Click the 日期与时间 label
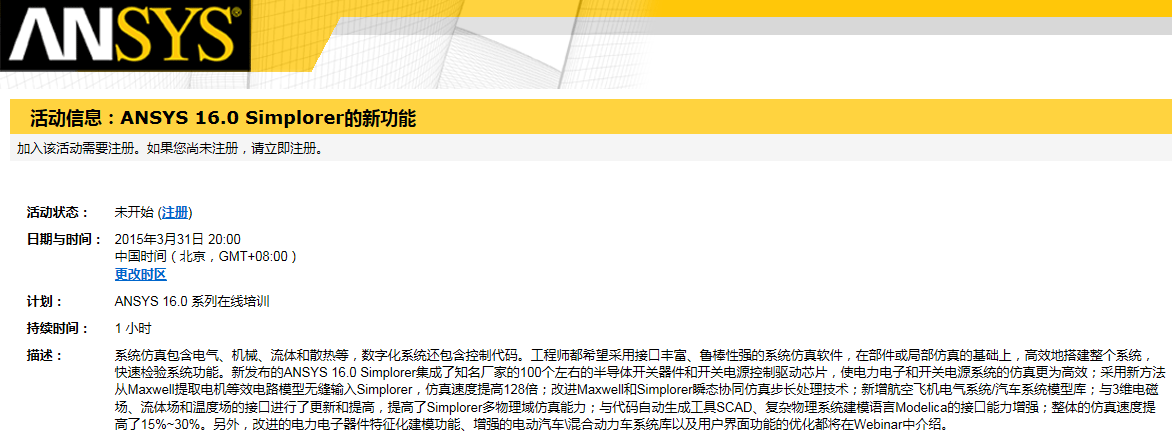The height and width of the screenshot is (440, 1172). pos(64,239)
